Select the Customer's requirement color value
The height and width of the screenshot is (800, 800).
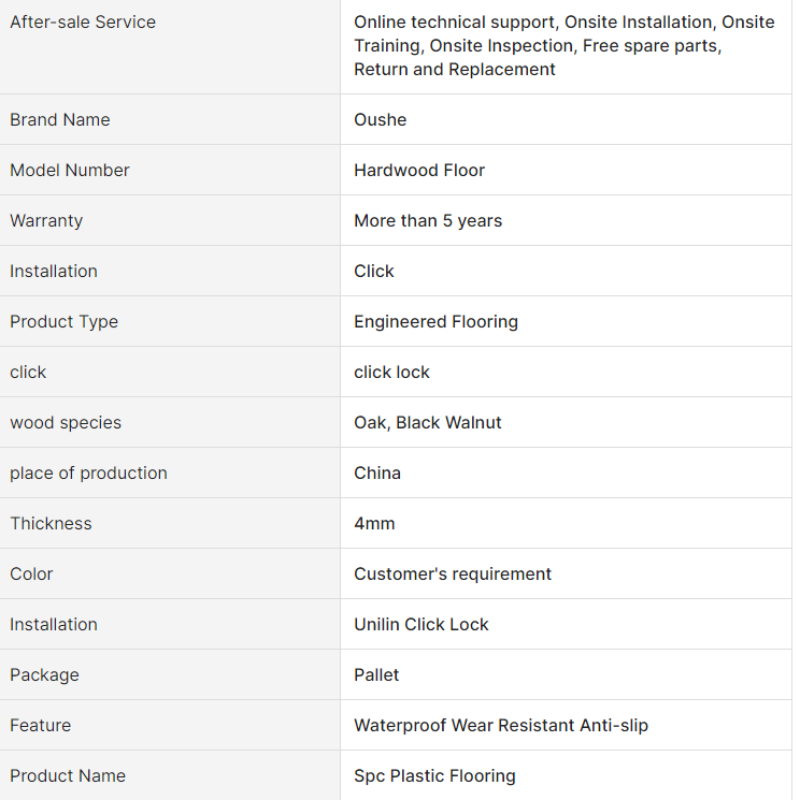click(453, 574)
